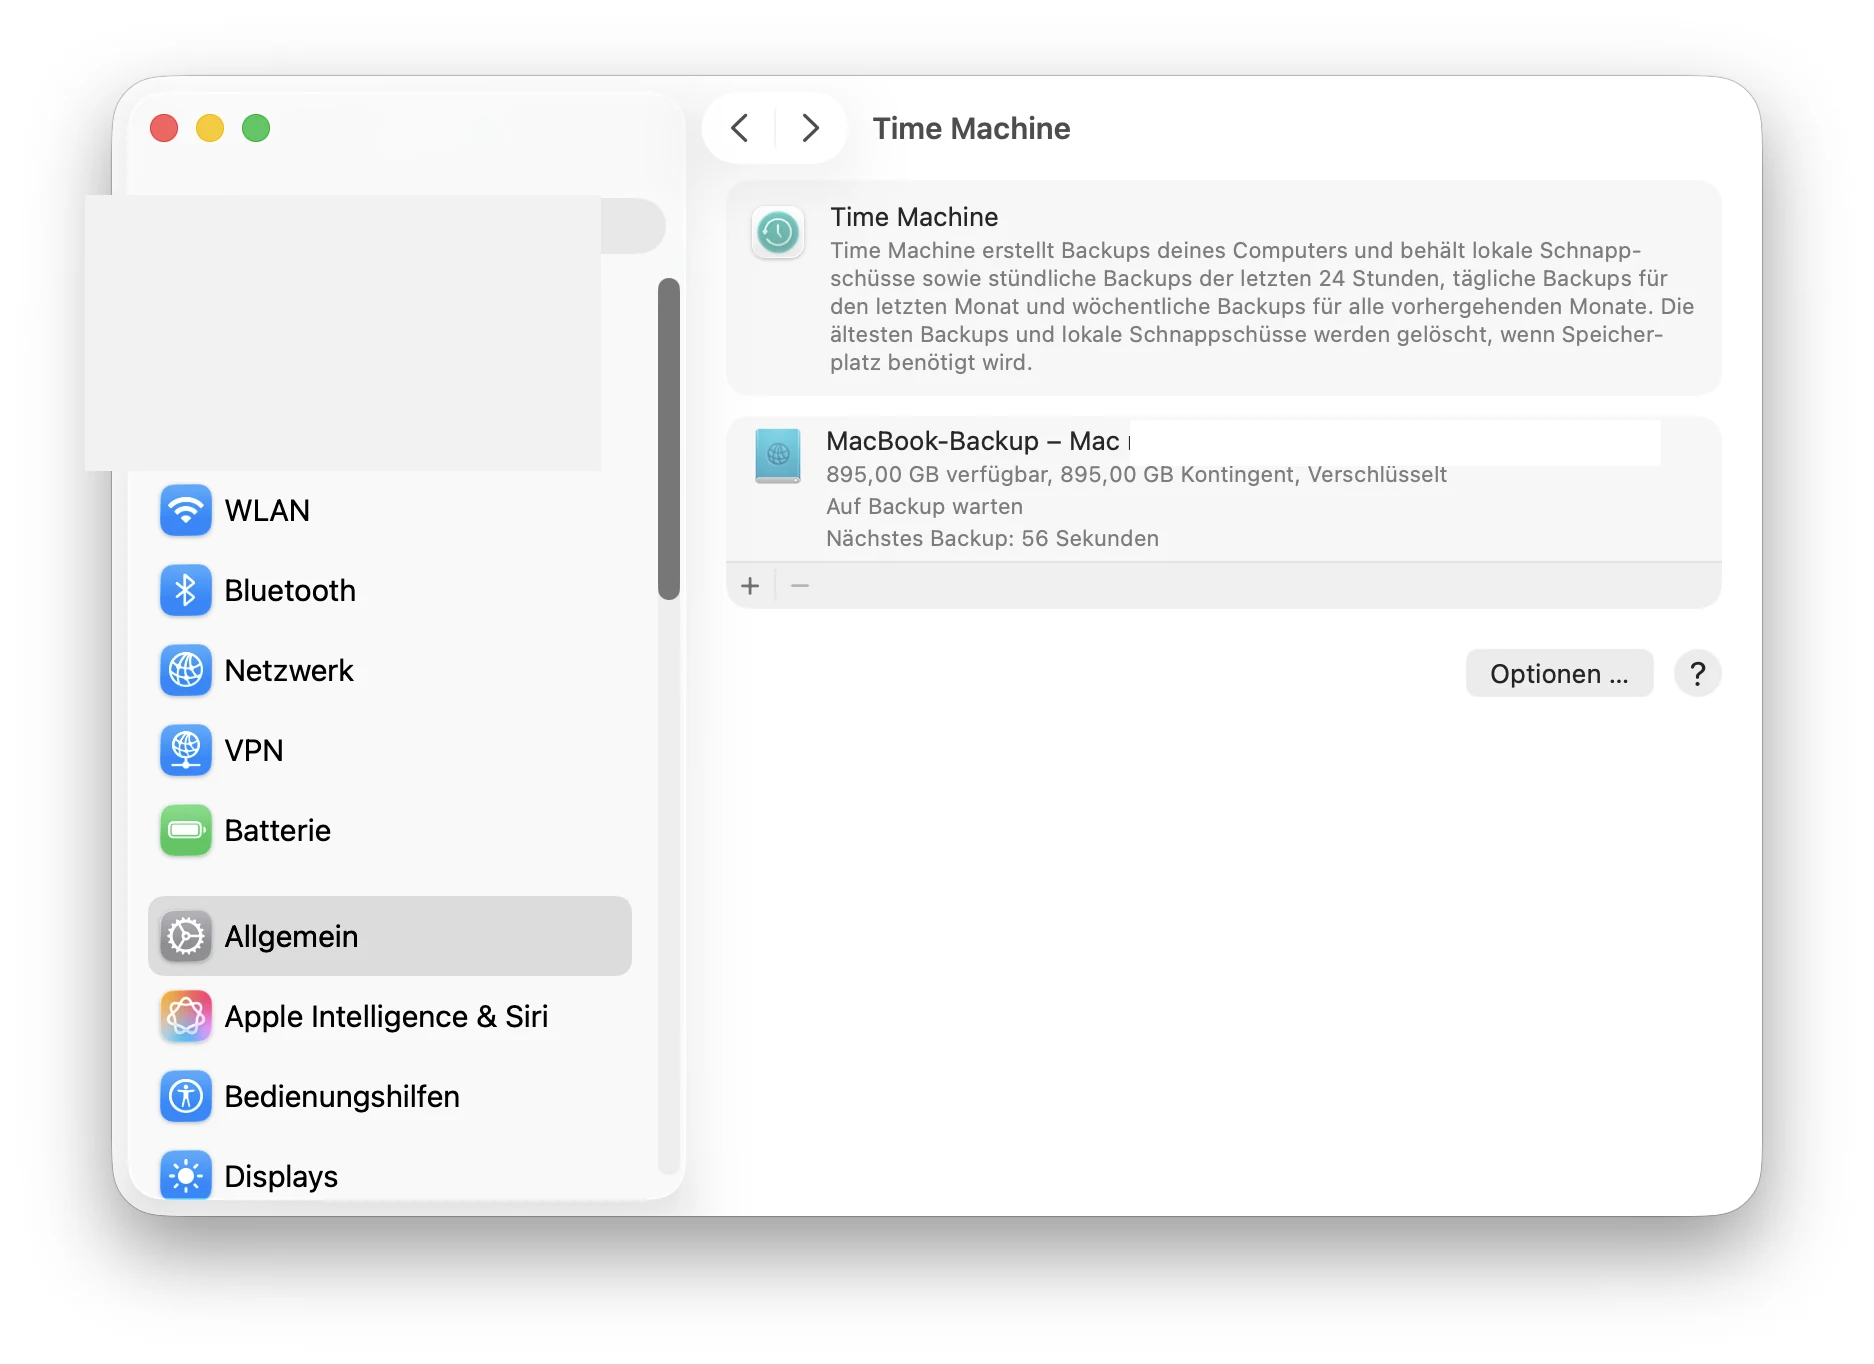The height and width of the screenshot is (1364, 1874).
Task: Select the Bluetooth sidebar entry
Action: click(390, 590)
